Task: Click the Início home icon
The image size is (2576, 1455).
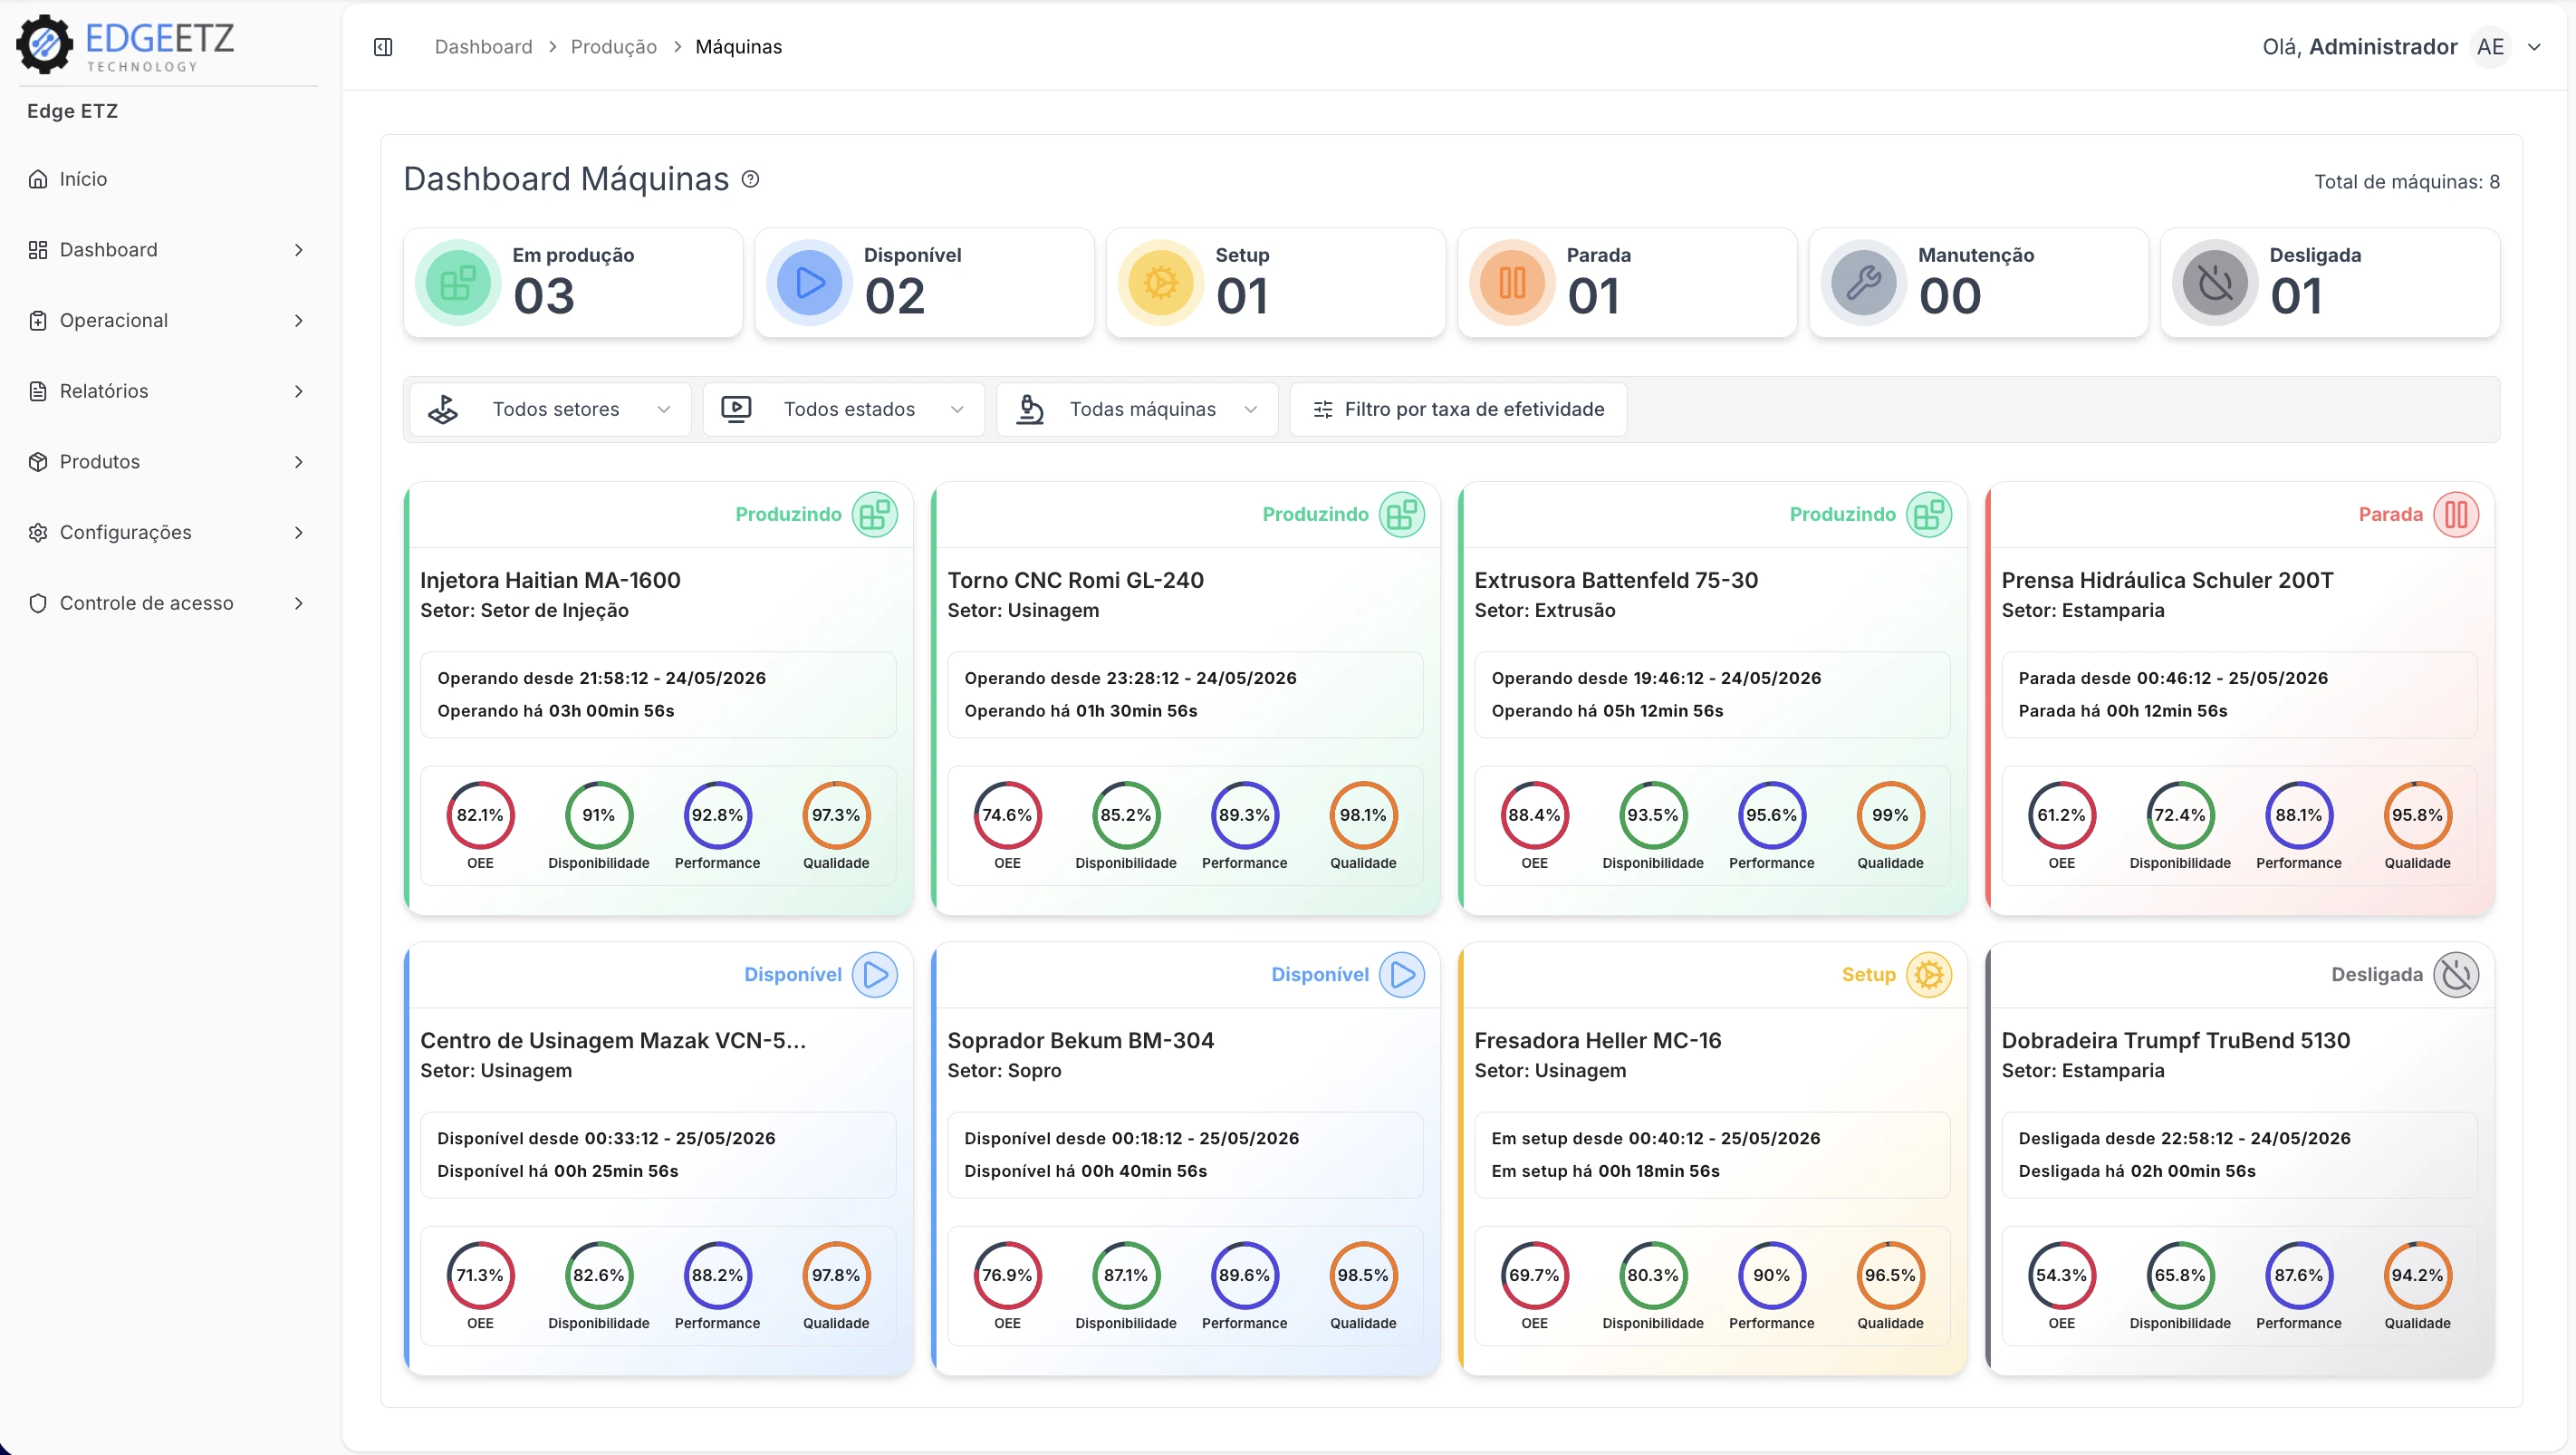Action: point(38,179)
